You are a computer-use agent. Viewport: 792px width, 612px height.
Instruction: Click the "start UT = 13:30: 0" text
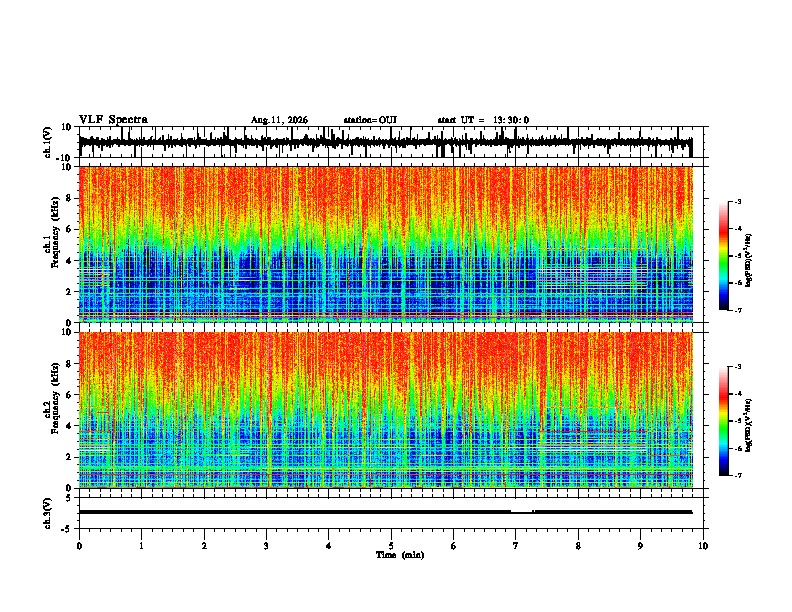pyautogui.click(x=483, y=120)
